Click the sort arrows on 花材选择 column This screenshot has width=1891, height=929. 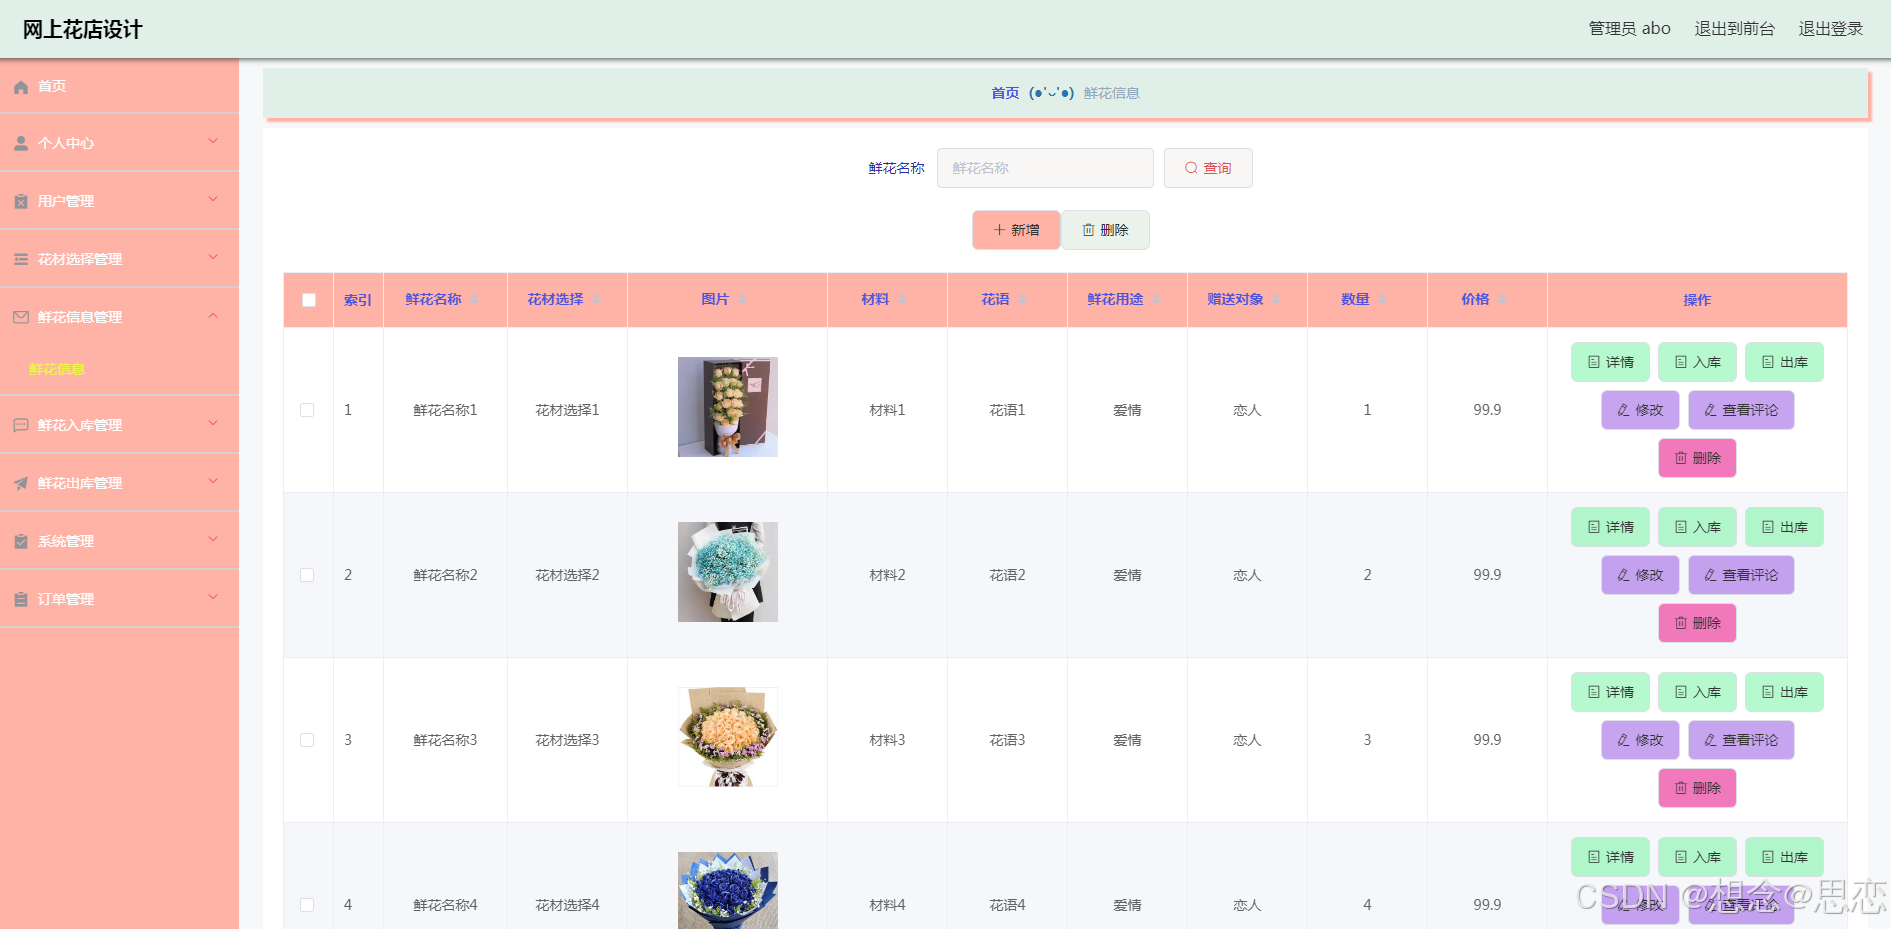pos(596,300)
